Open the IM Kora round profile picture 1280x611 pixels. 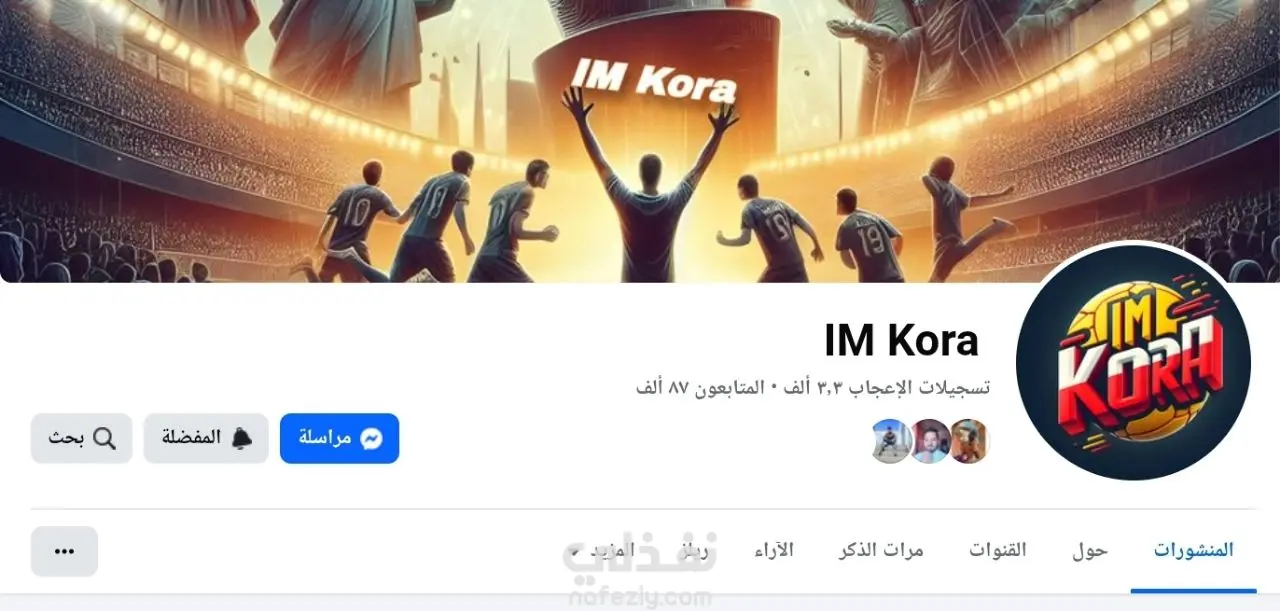tap(1133, 362)
